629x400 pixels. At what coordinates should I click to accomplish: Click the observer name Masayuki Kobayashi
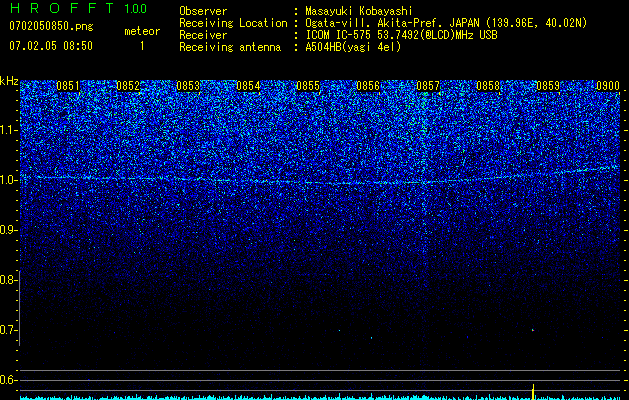pos(359,11)
